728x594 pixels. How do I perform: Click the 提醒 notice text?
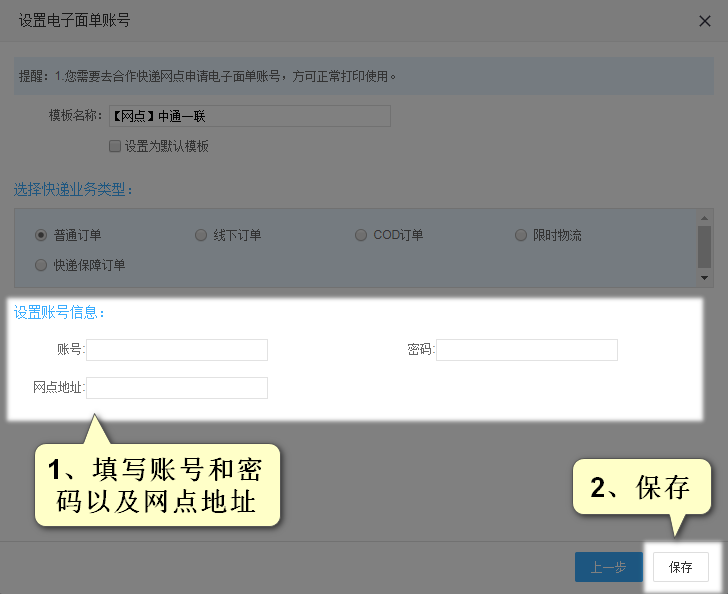207,76
